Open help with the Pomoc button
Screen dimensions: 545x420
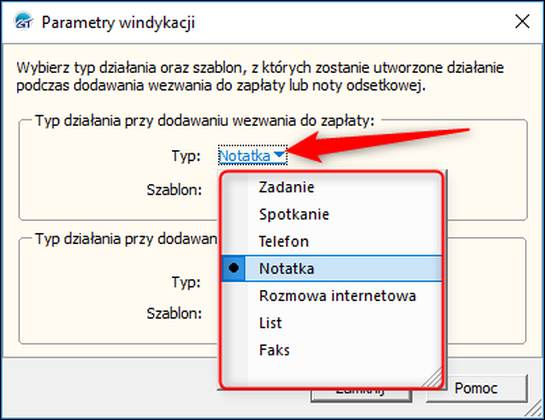tap(476, 388)
